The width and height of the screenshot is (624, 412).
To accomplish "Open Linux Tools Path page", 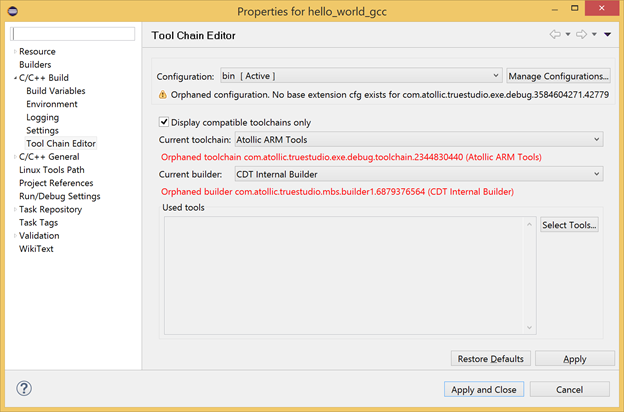I will (52, 170).
